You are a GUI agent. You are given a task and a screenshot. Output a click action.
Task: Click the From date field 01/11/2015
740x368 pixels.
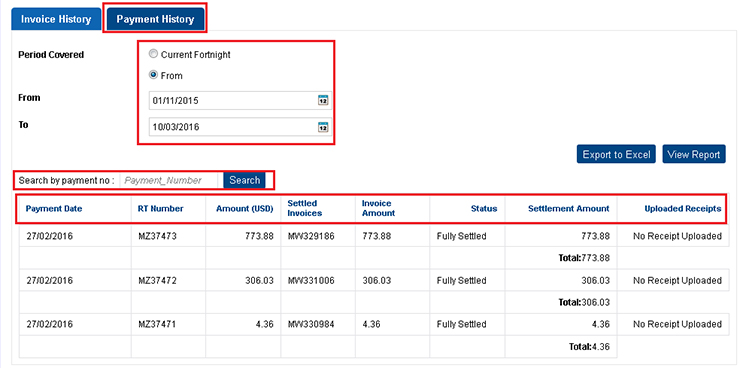(x=240, y=100)
